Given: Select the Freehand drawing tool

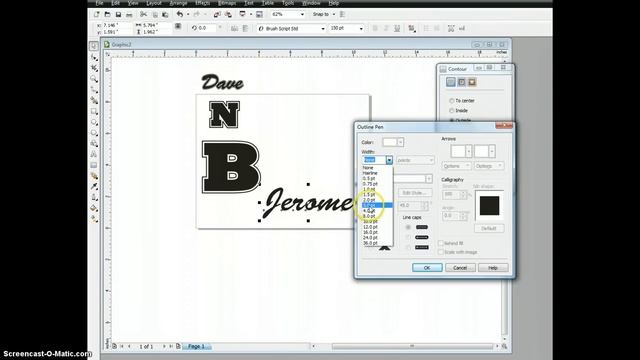Looking at the screenshot, I should (94, 89).
